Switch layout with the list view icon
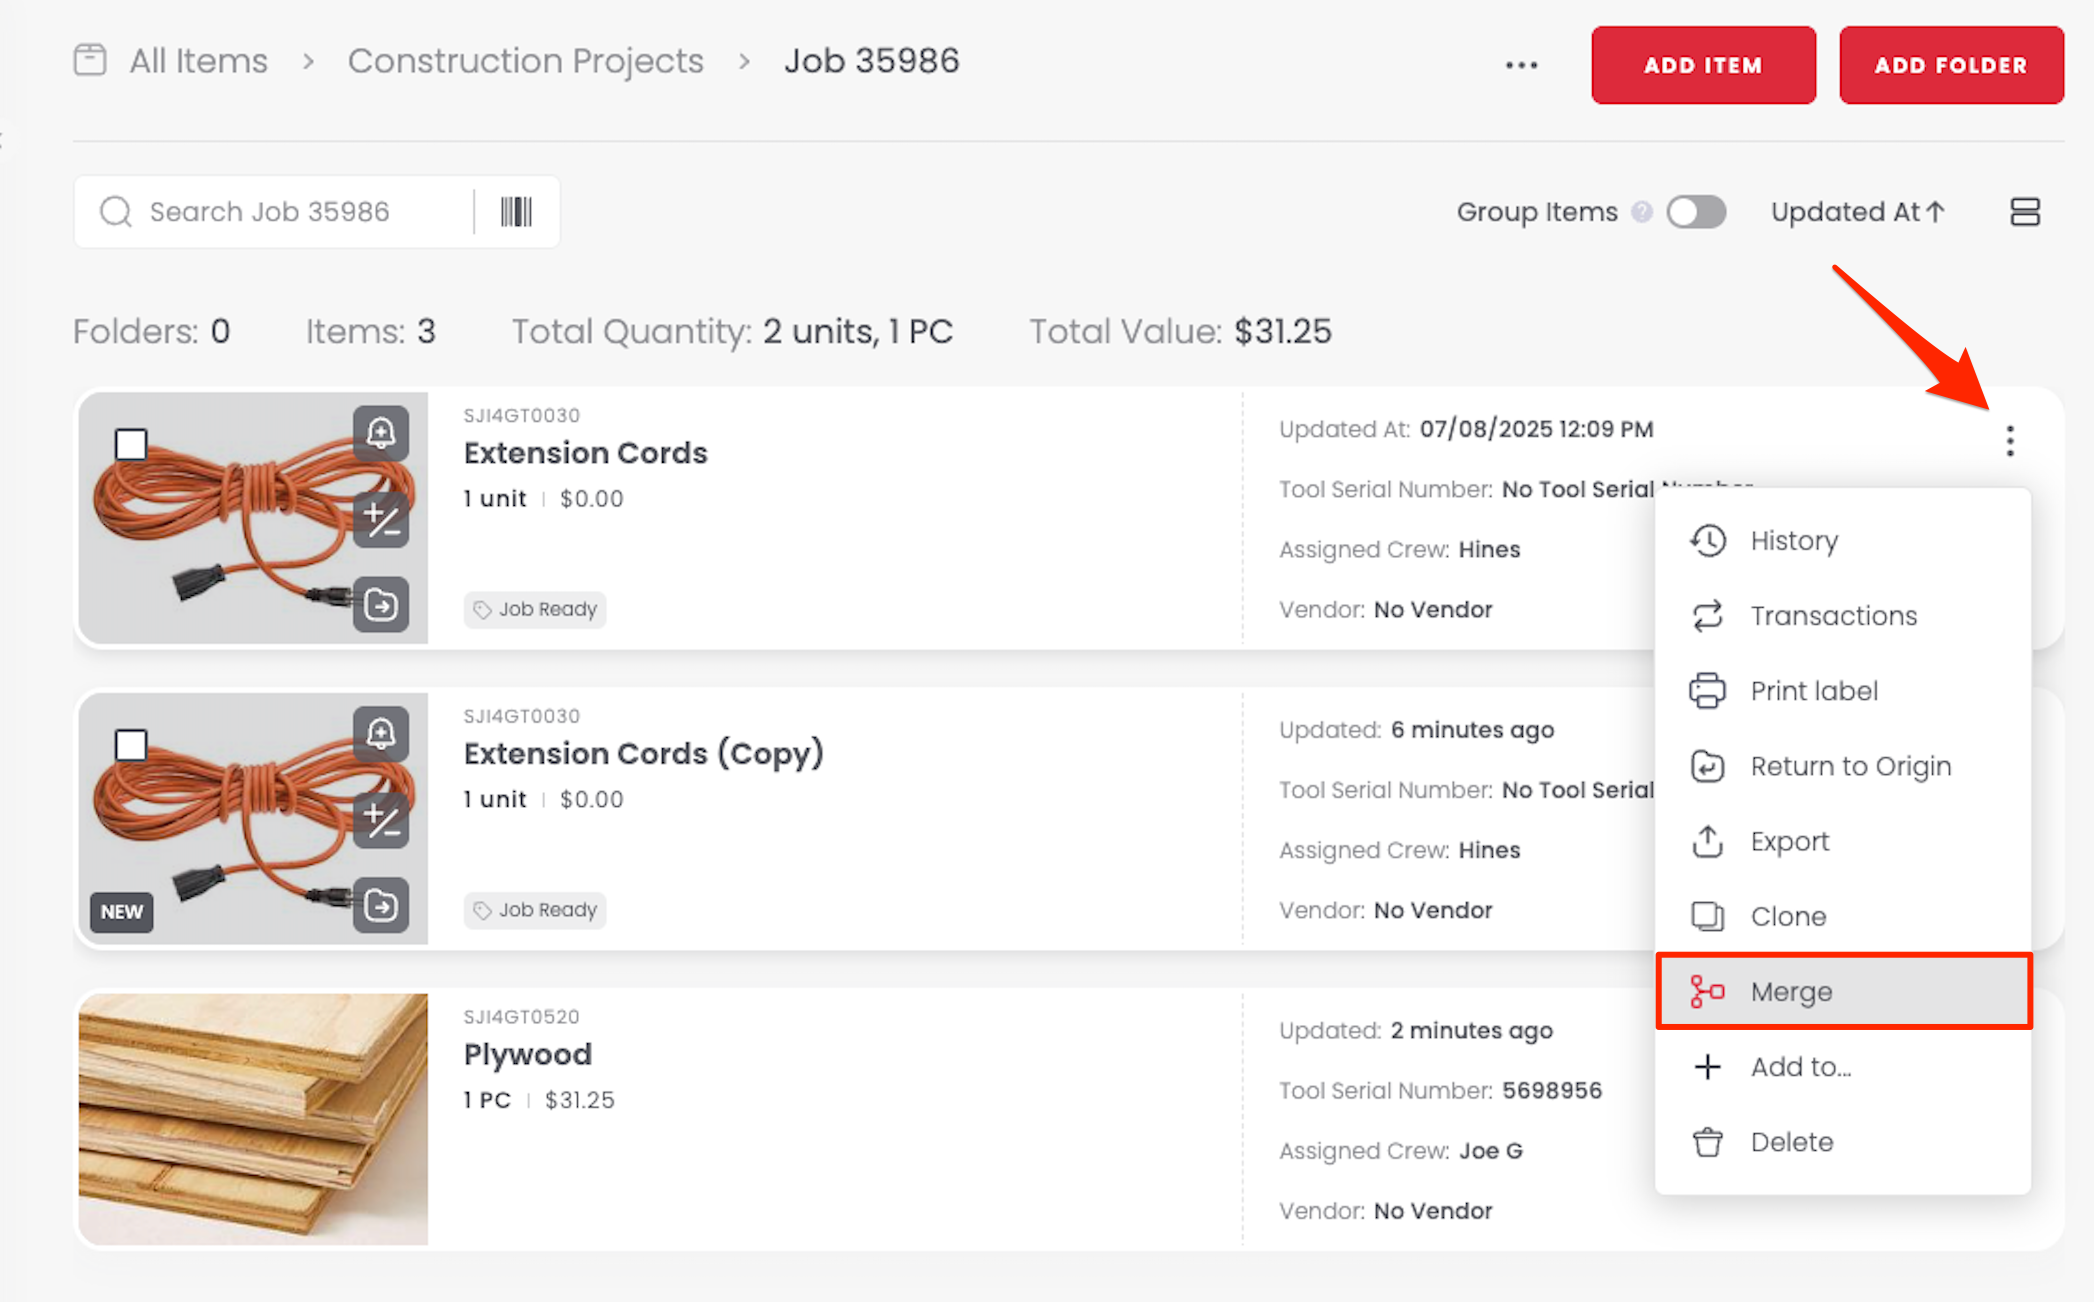 2024,212
